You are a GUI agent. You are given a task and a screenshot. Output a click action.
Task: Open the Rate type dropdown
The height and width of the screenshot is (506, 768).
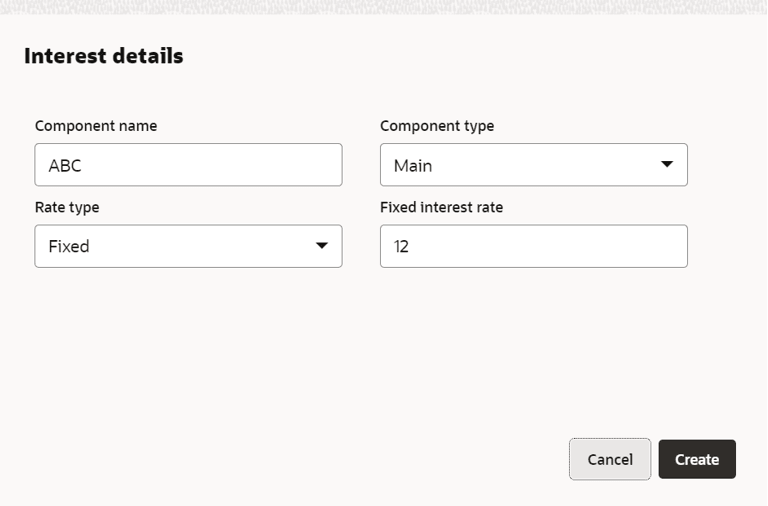[189, 246]
